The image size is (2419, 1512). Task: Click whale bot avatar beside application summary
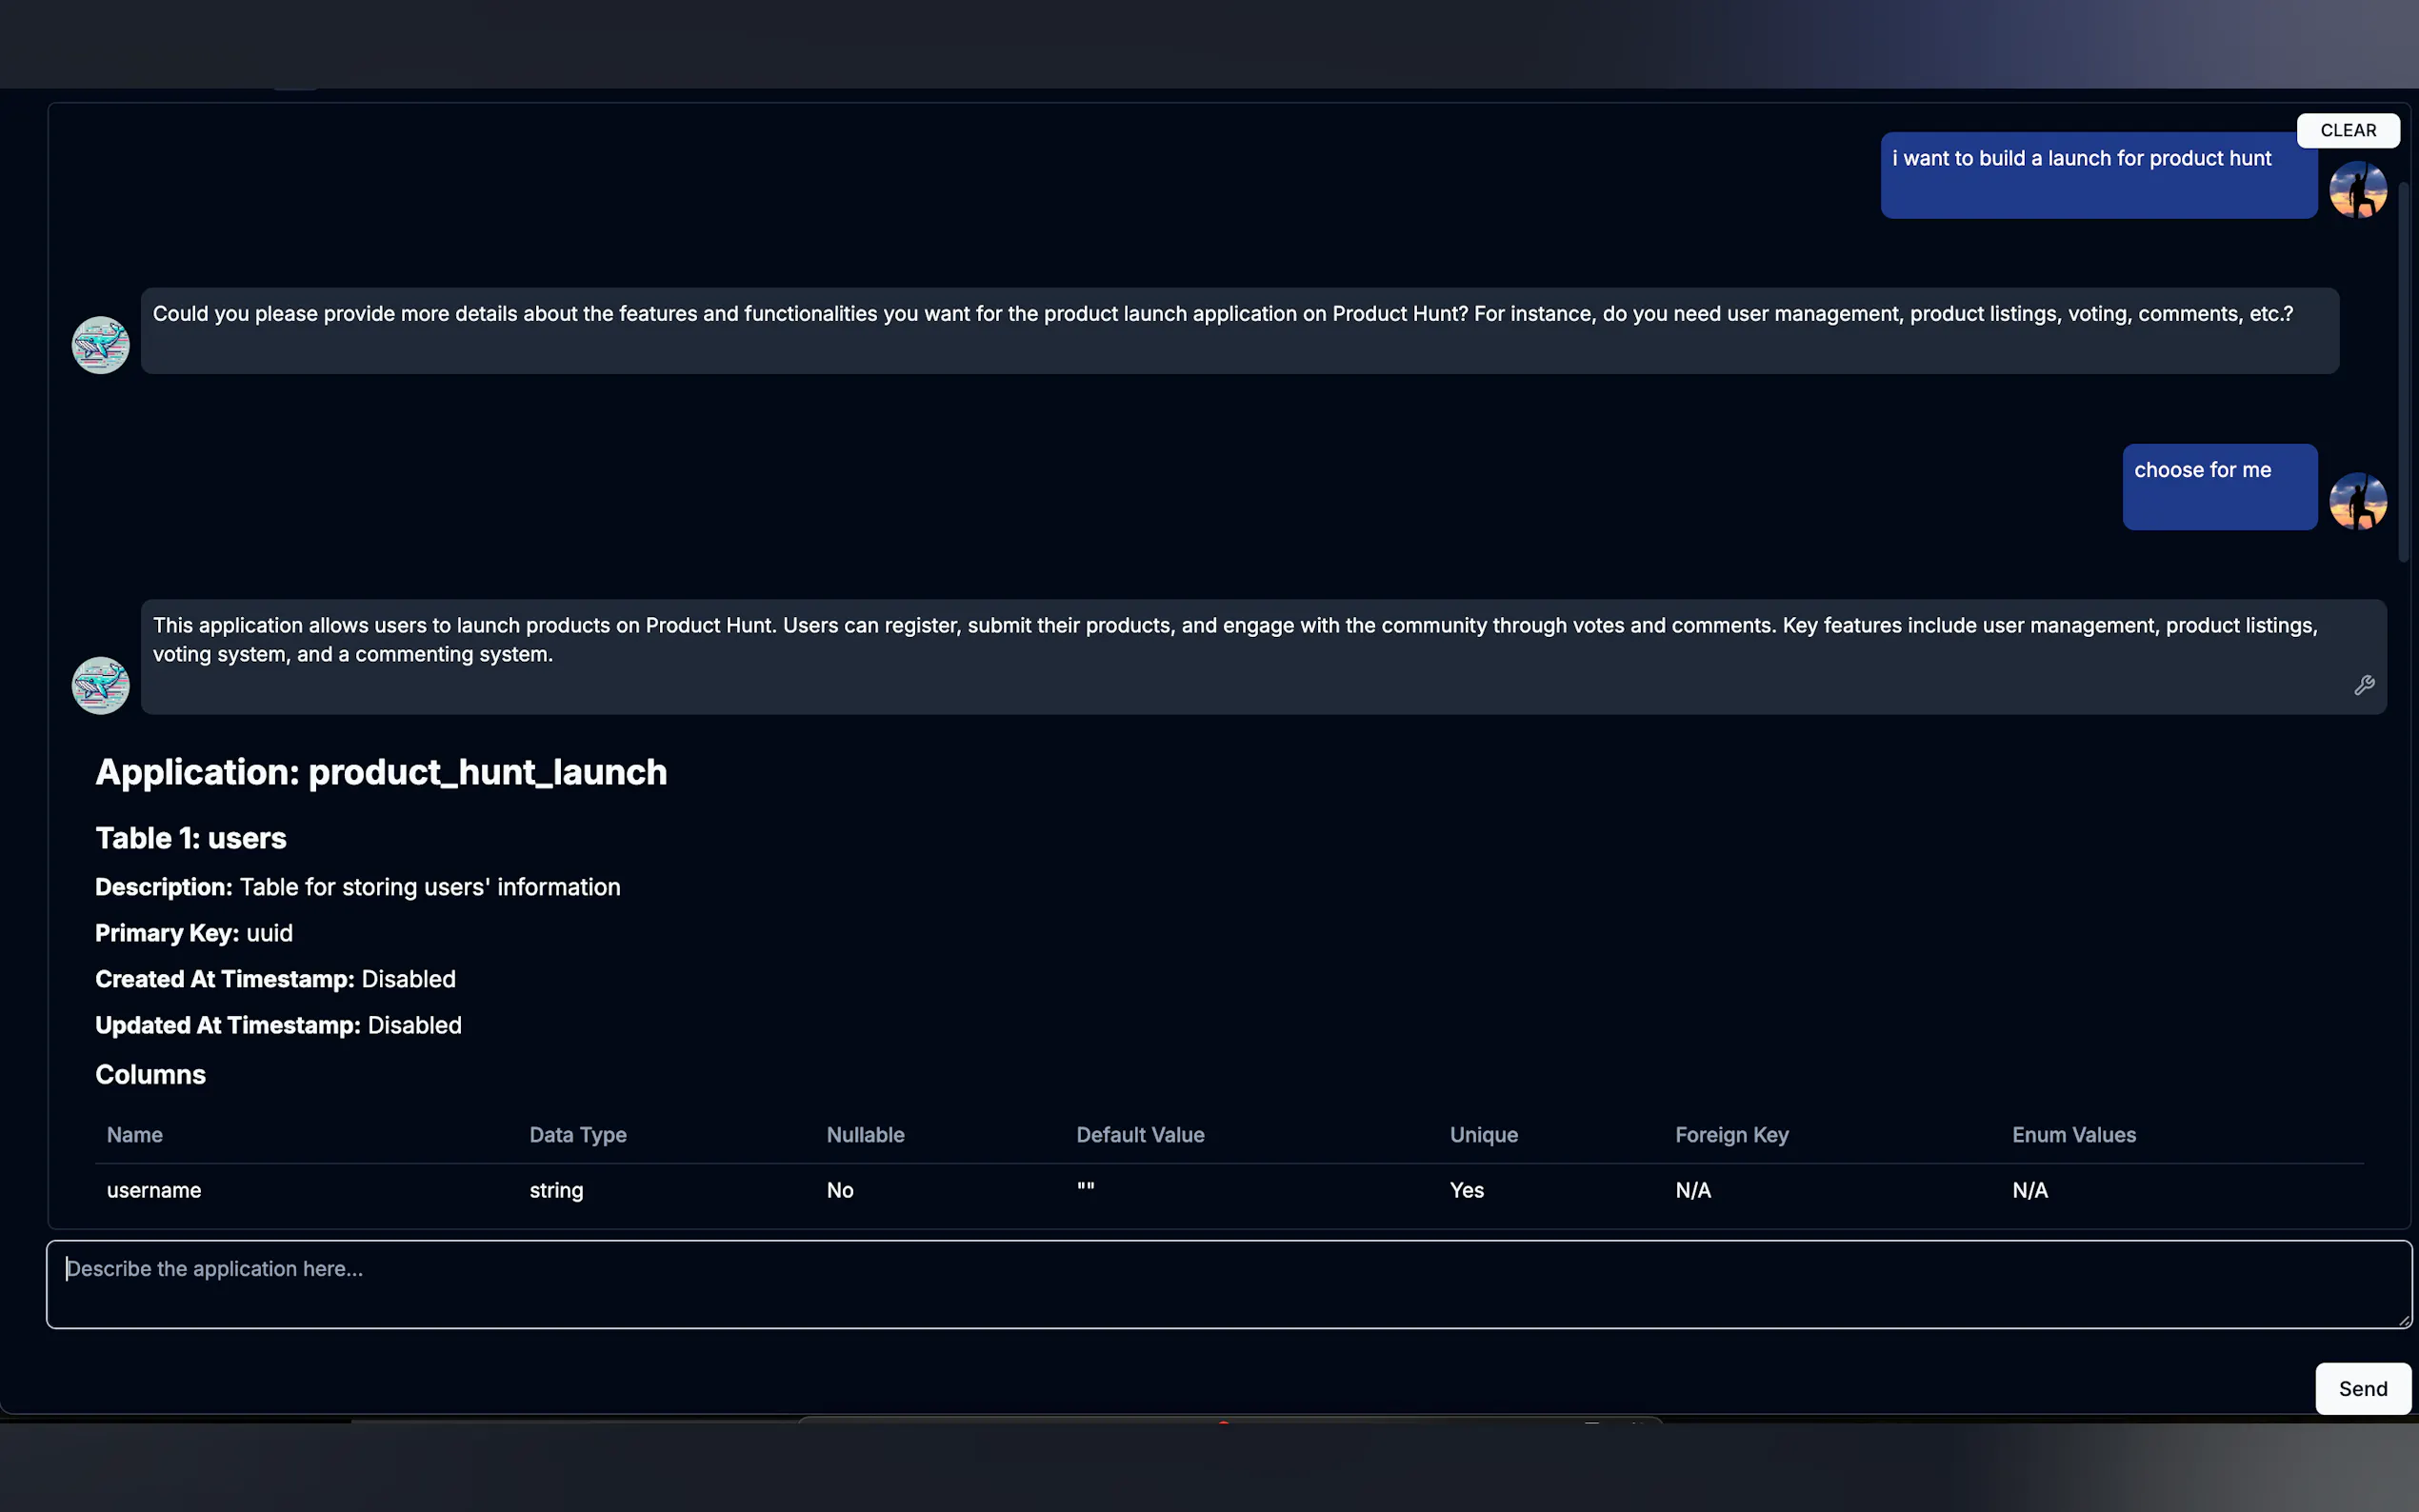(101, 685)
